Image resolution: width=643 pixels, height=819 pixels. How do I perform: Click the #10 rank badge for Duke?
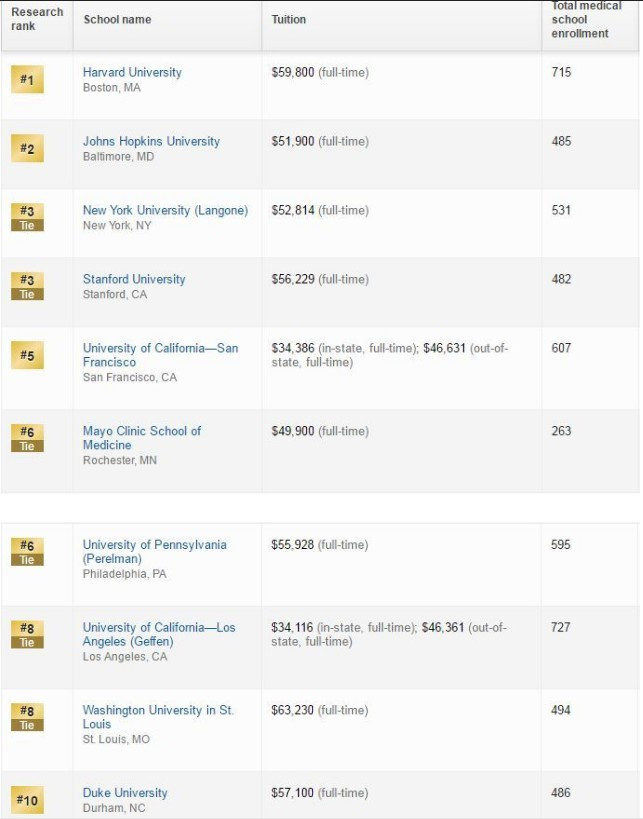tap(27, 800)
